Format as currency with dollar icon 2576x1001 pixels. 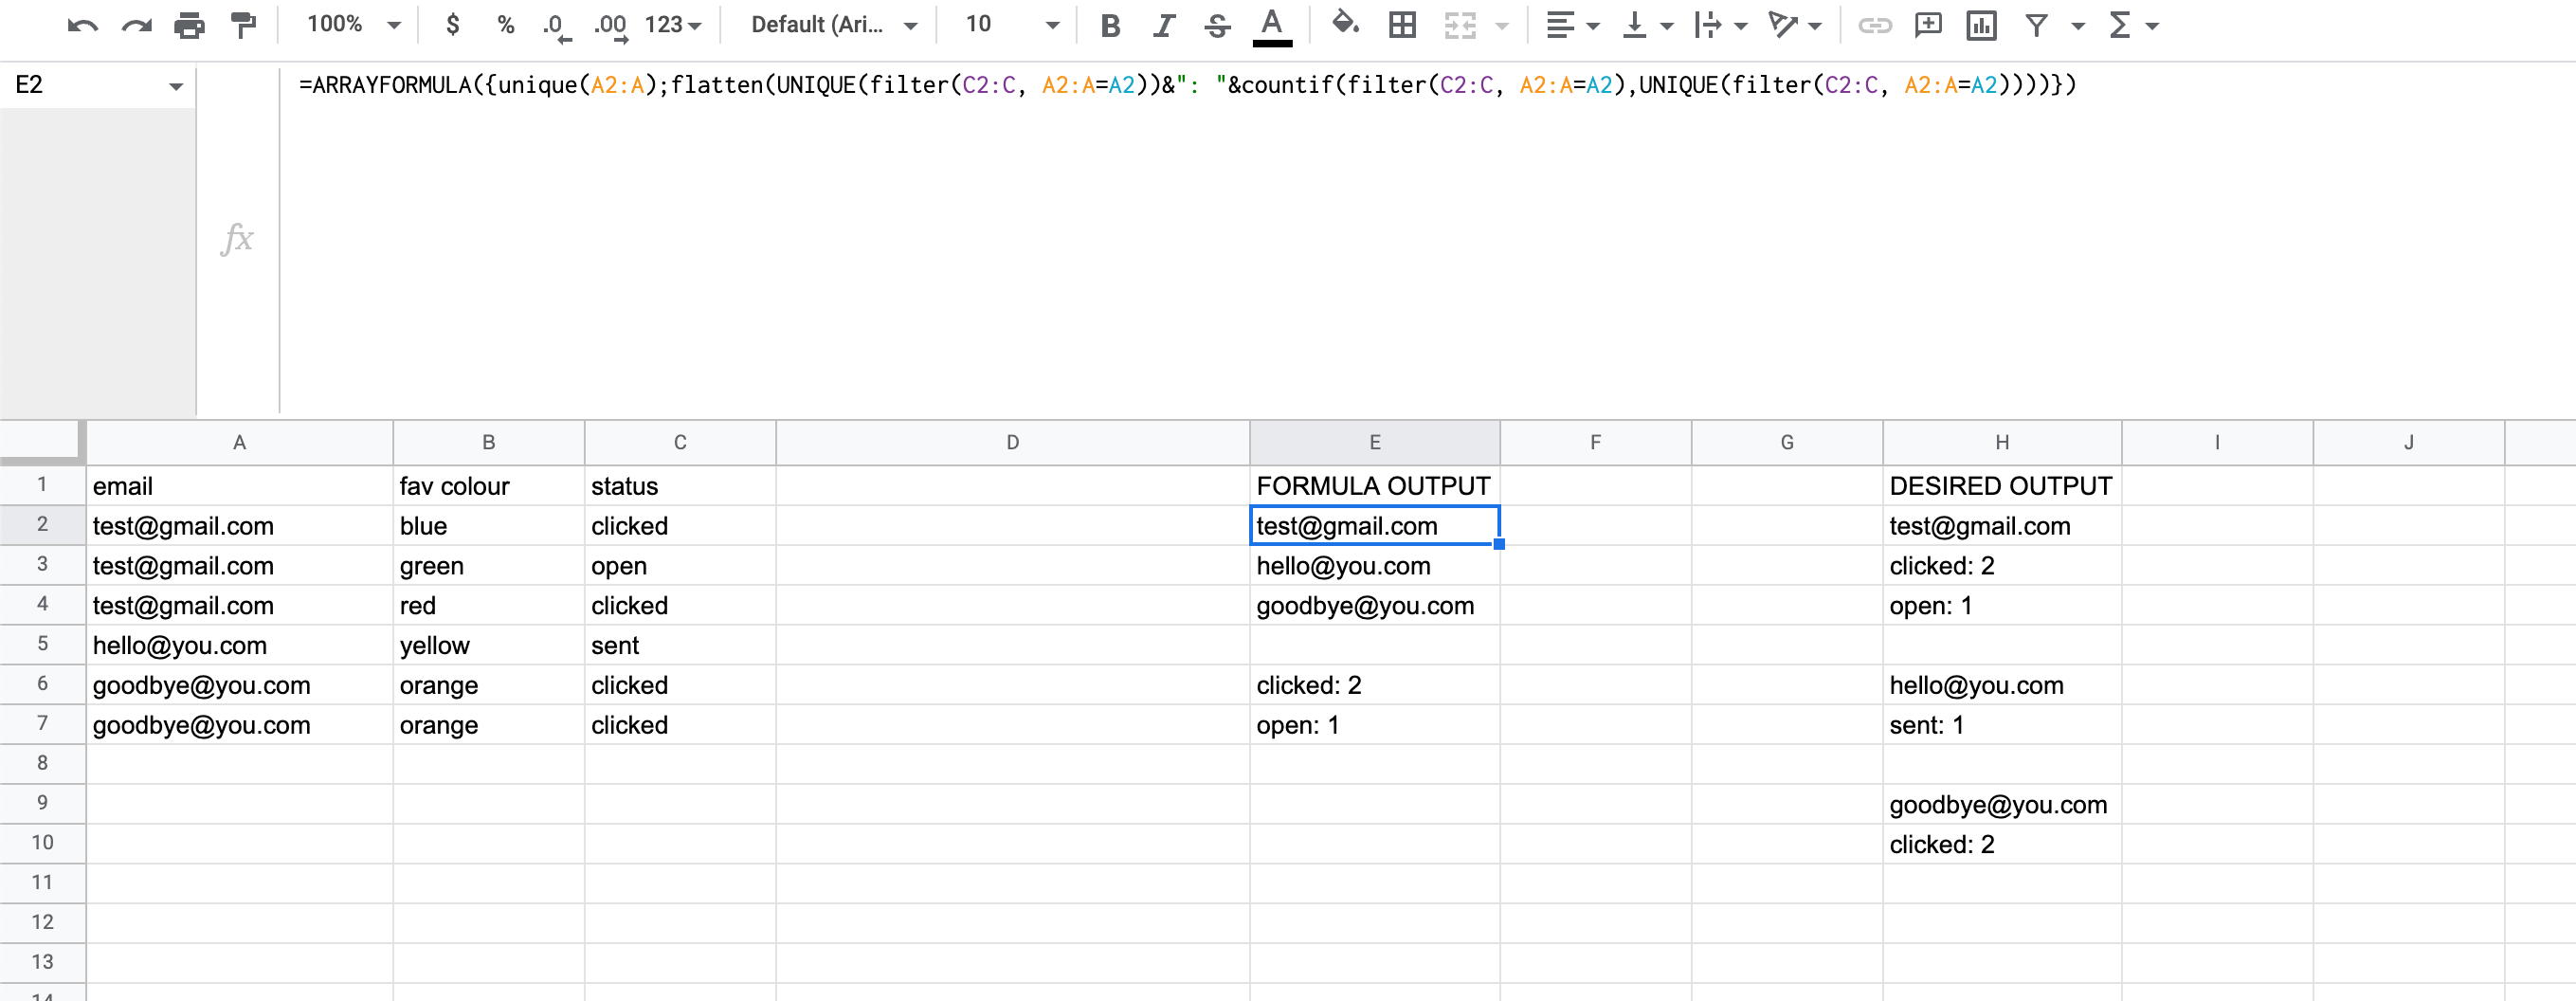[453, 25]
